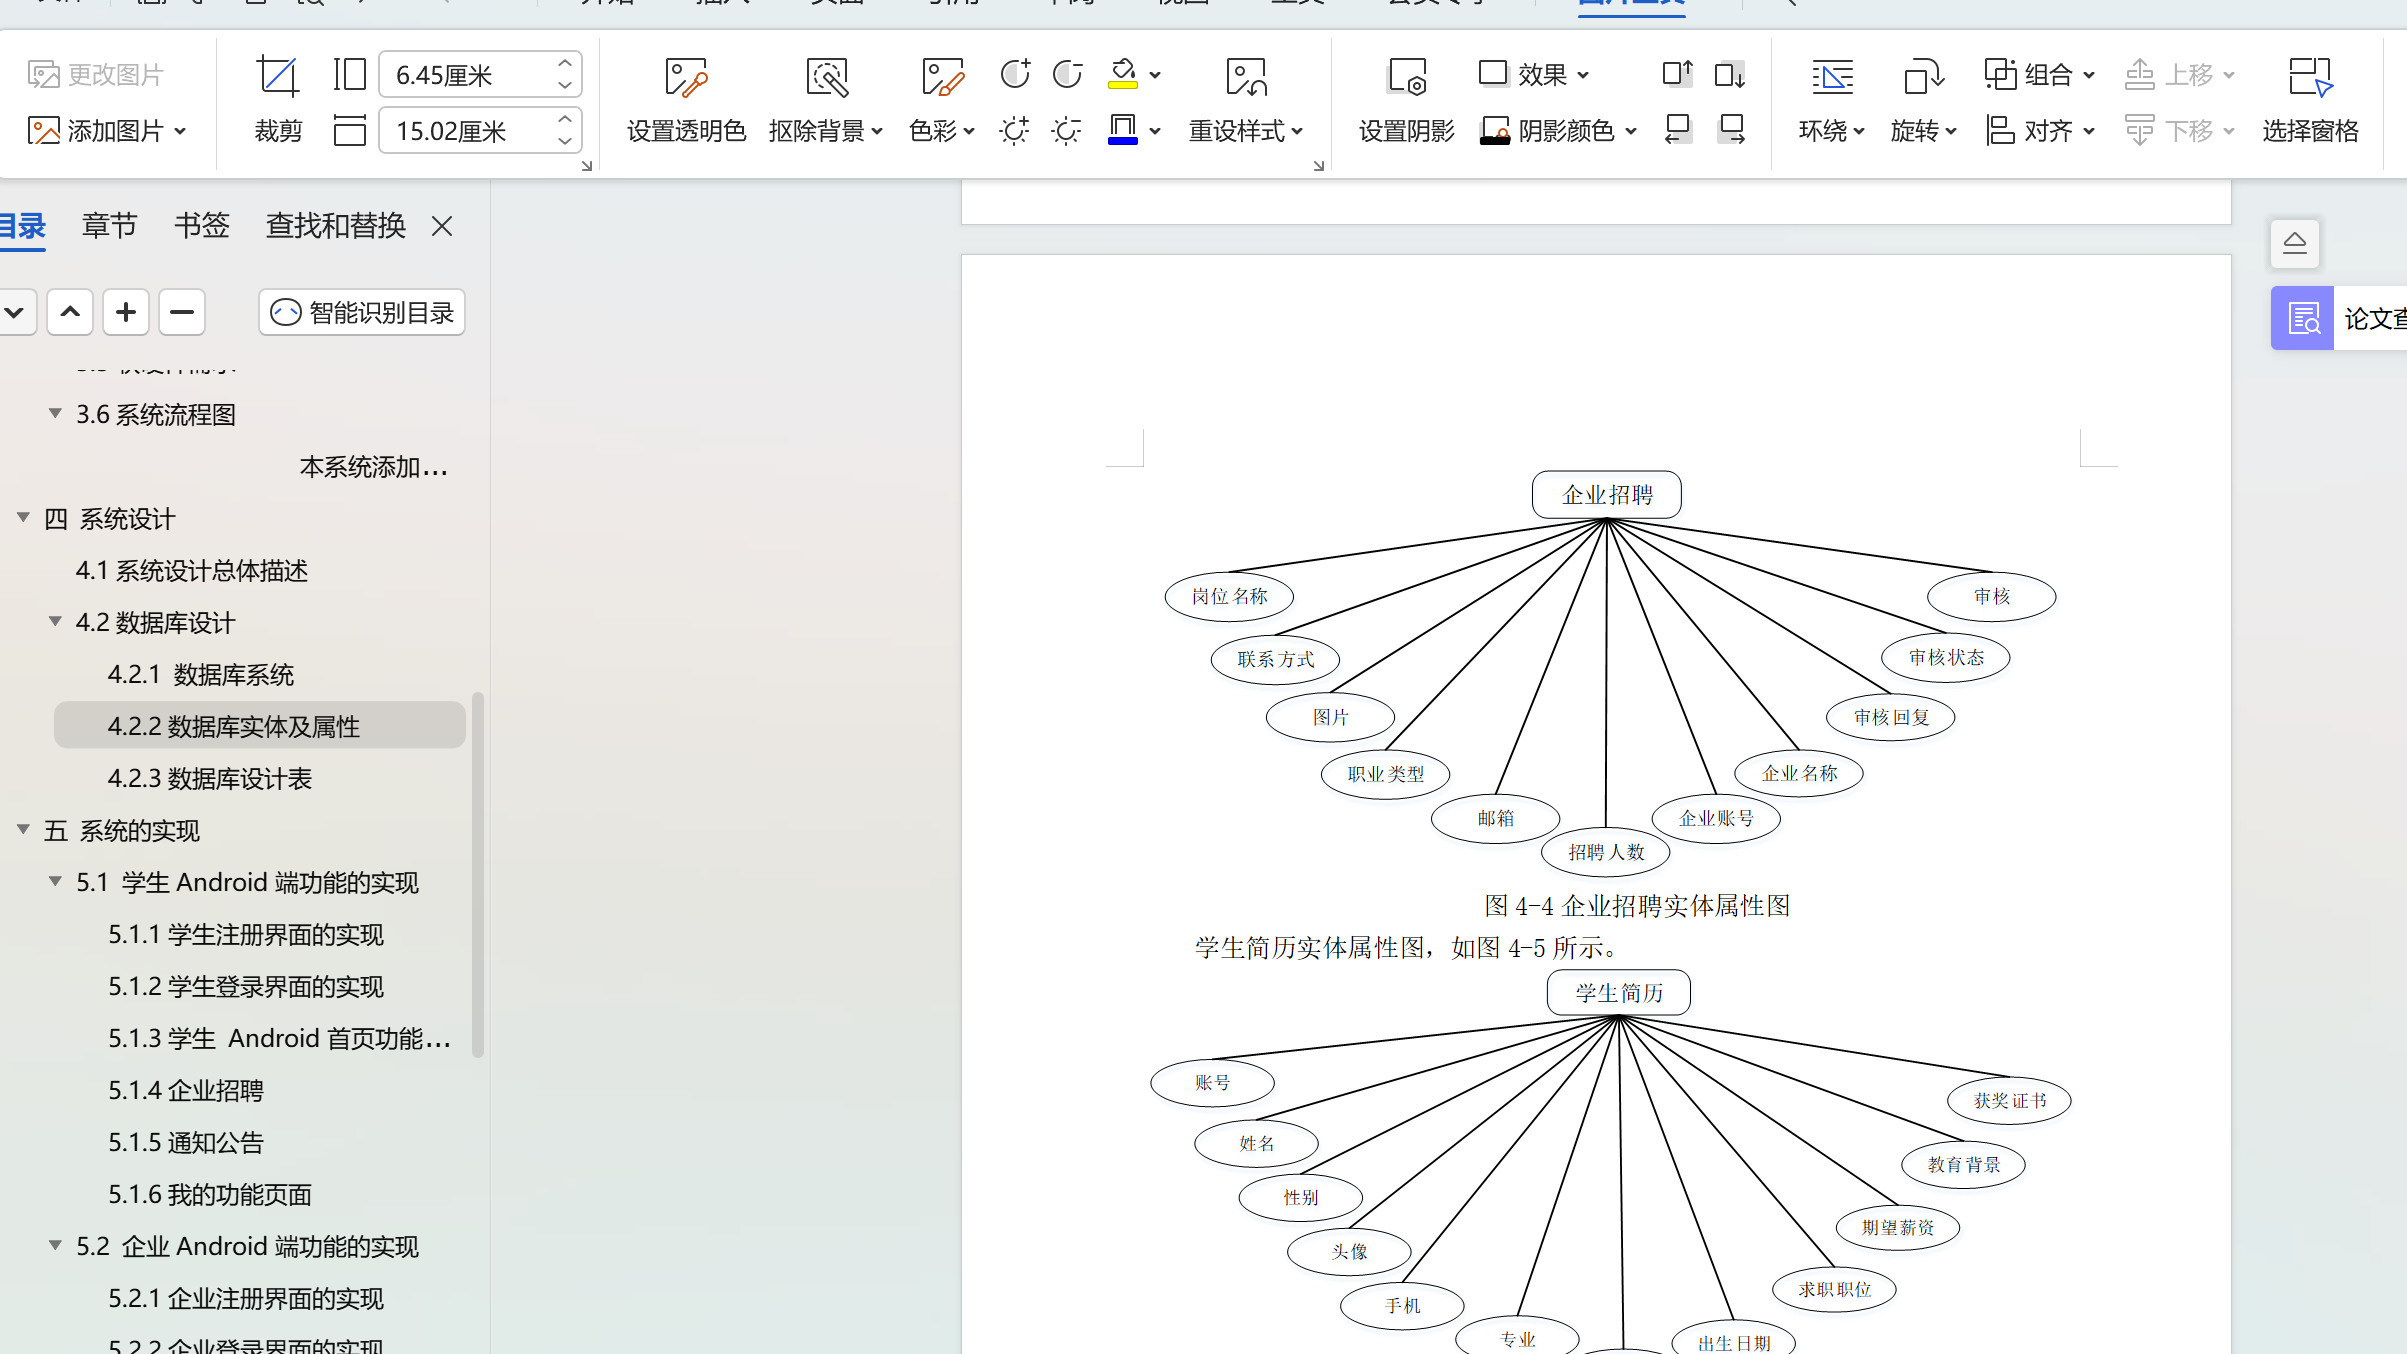
Task: Switch to the 查找和替换 tab
Action: coord(335,226)
